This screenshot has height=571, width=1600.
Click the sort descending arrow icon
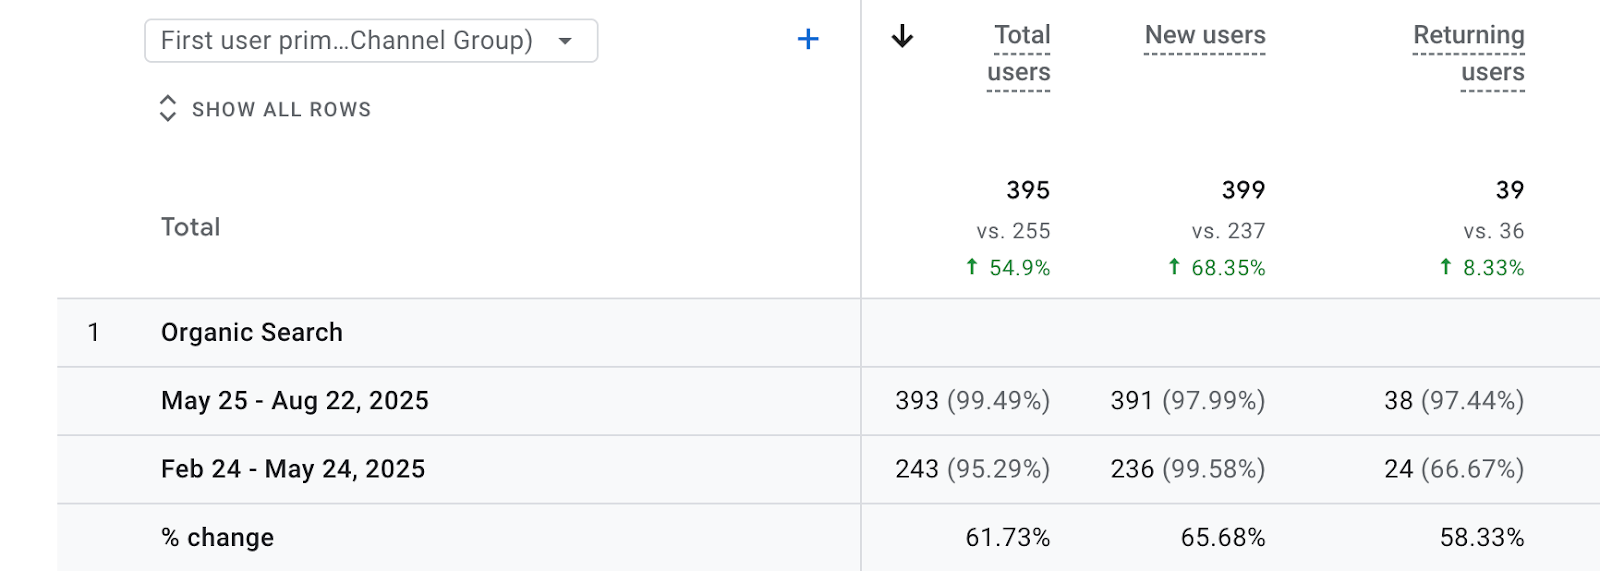[902, 37]
